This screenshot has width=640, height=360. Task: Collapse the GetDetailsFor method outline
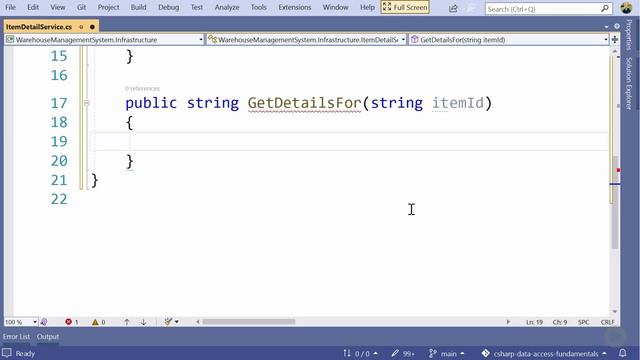[87, 103]
